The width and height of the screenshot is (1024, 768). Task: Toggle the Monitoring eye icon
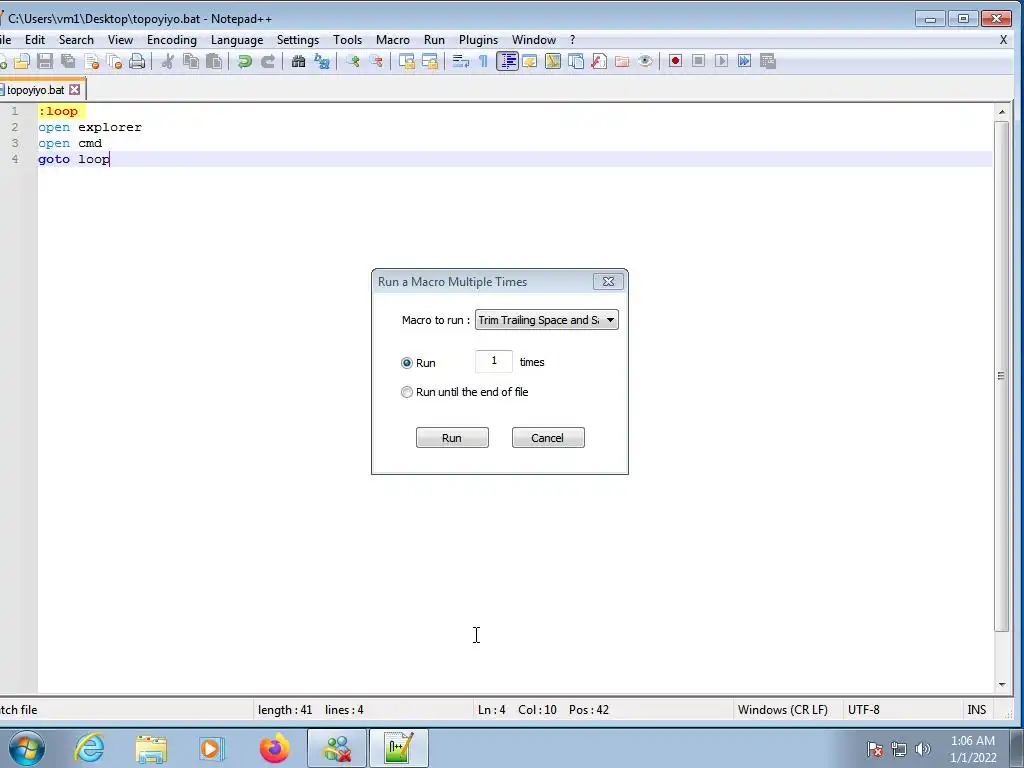pos(645,61)
